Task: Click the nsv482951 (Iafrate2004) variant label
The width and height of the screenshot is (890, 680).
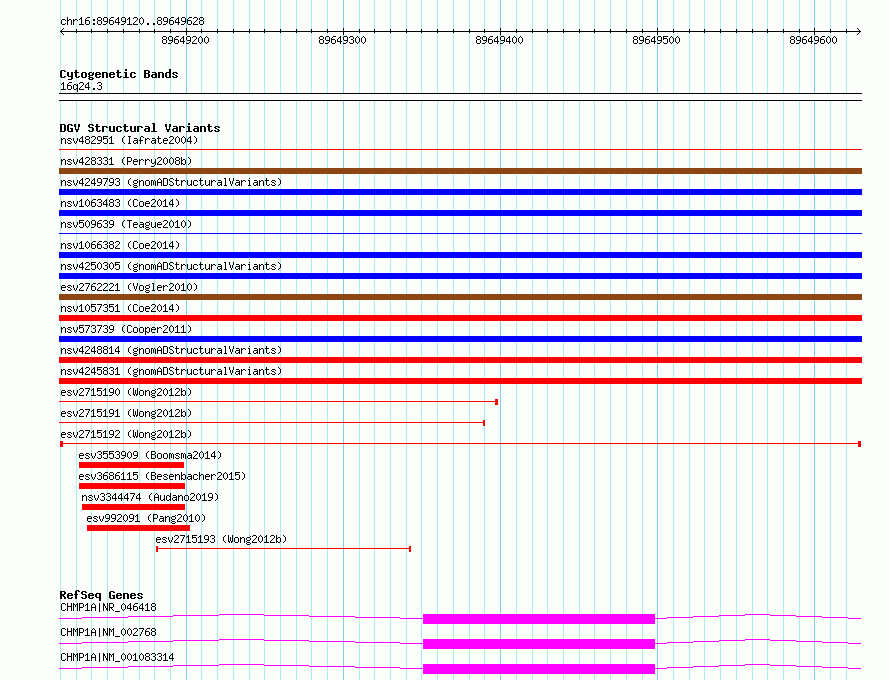Action: [129, 140]
